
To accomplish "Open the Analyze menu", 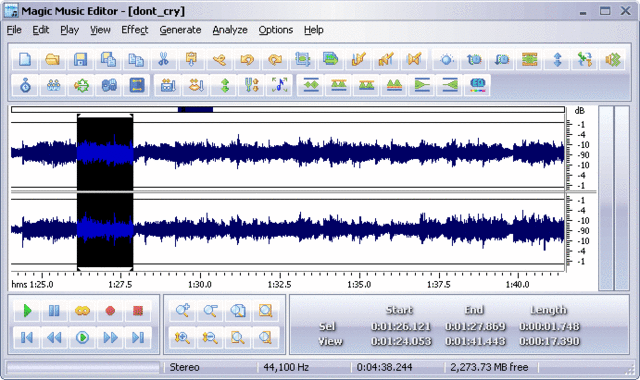I will click(x=230, y=30).
